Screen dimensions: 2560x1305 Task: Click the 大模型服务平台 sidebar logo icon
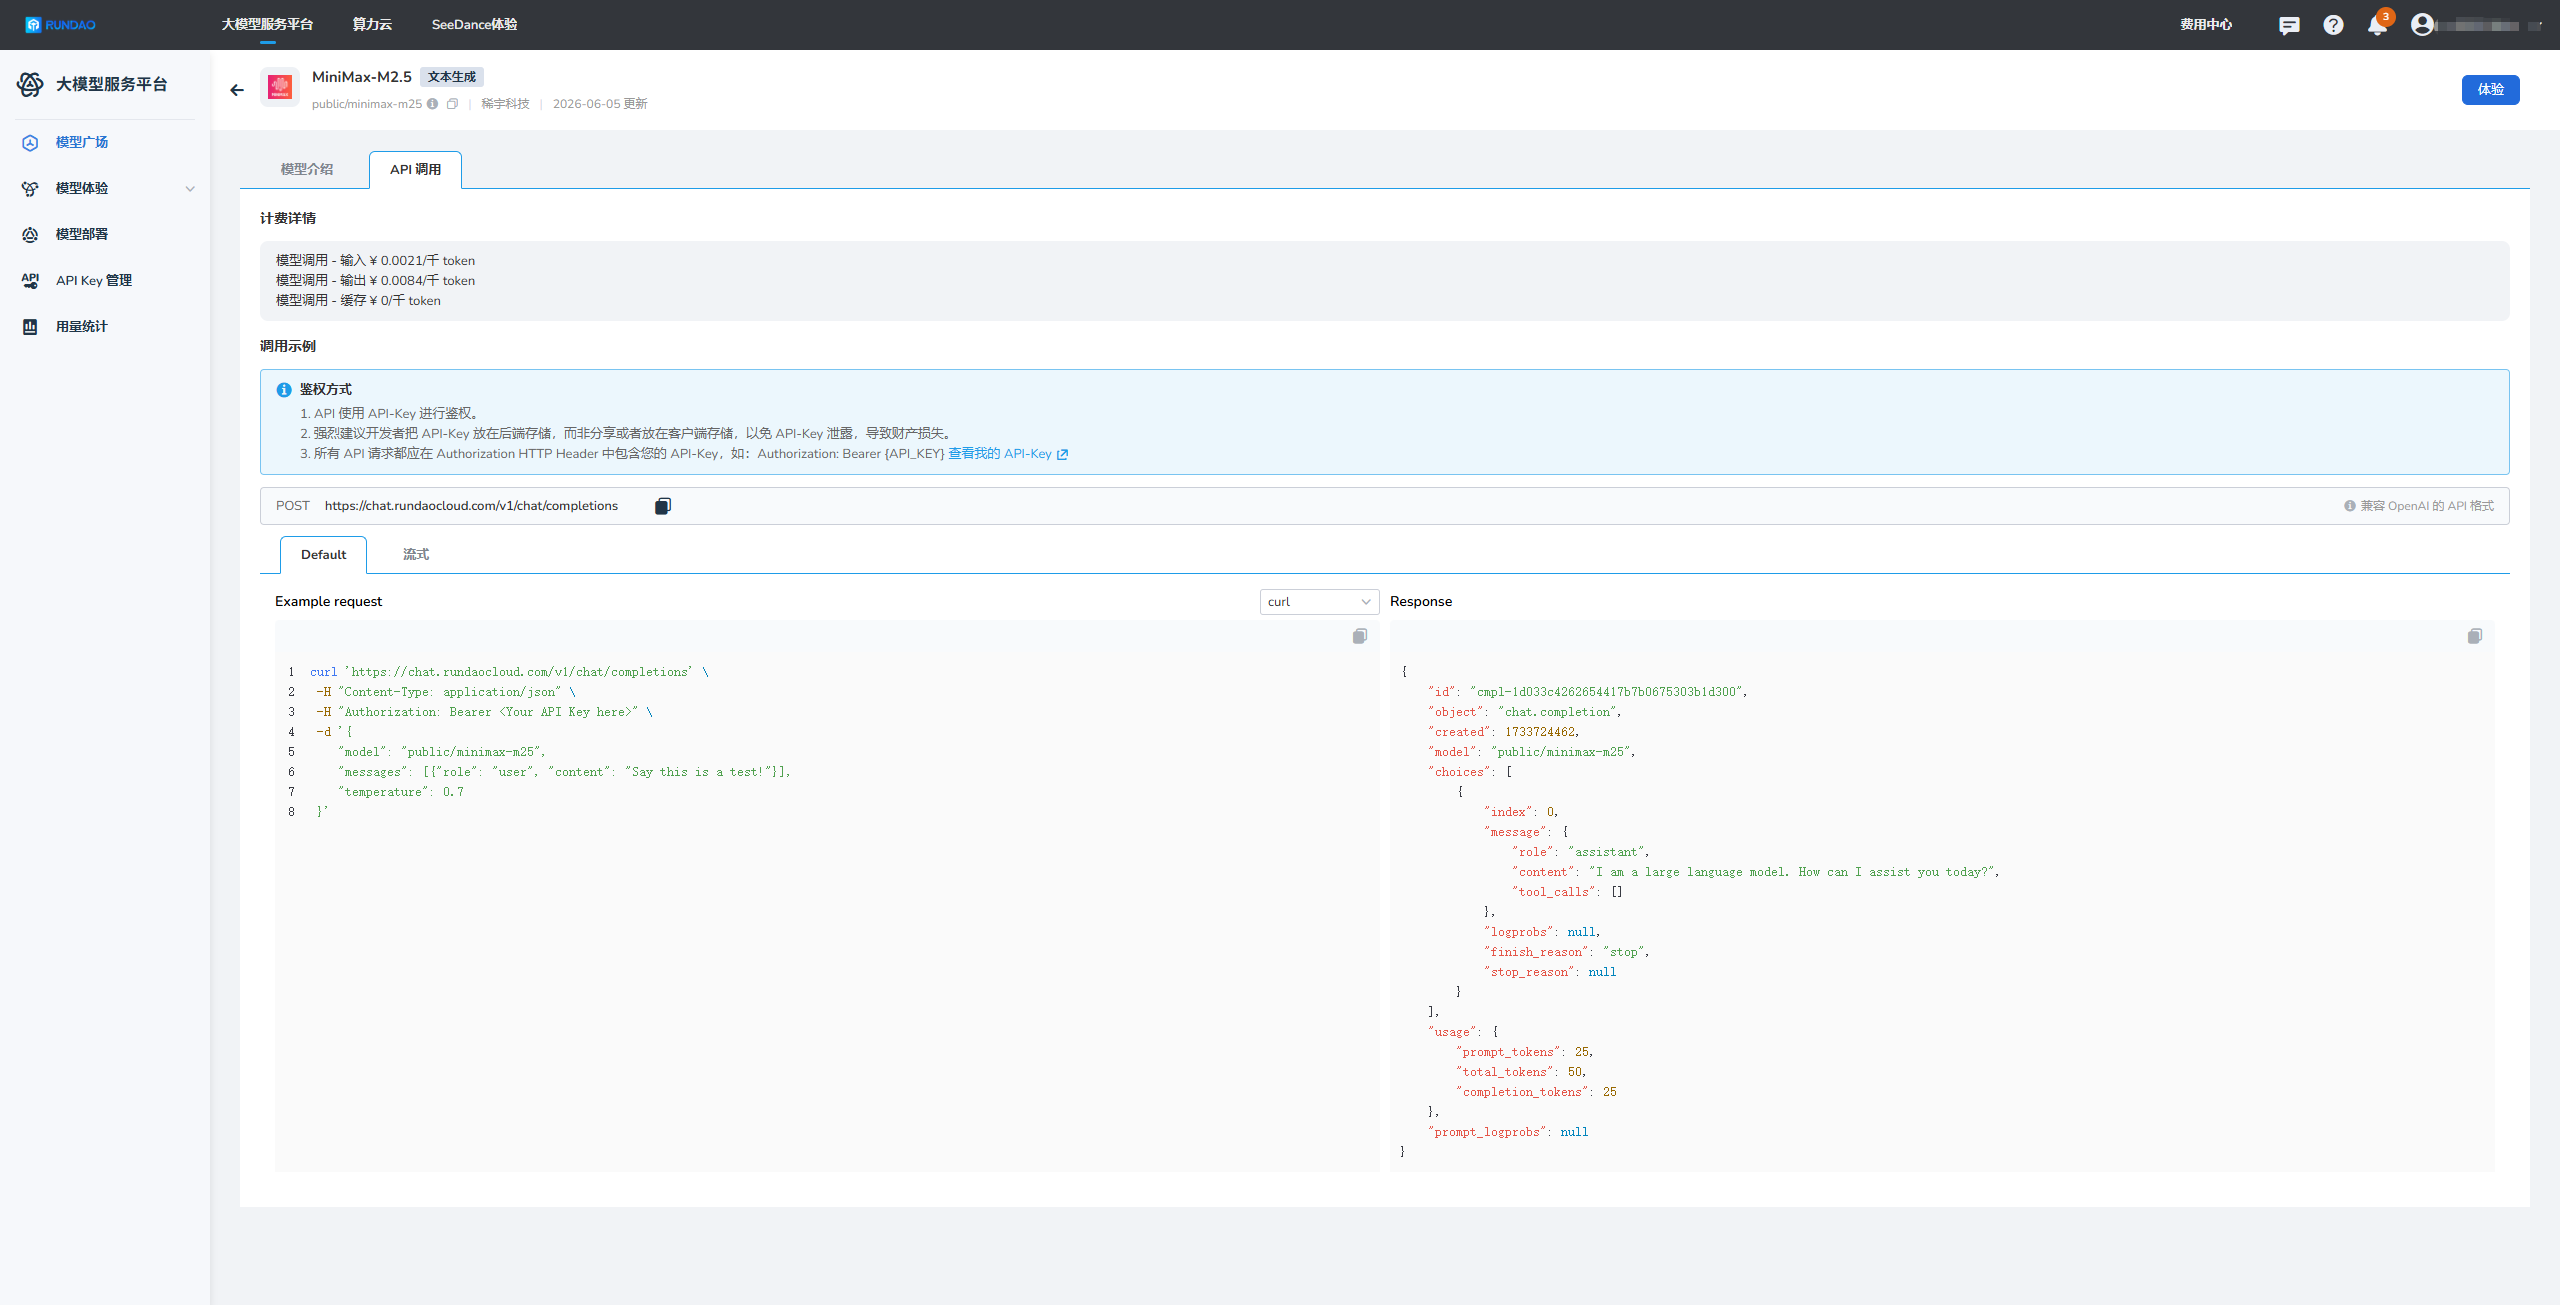pos(30,85)
